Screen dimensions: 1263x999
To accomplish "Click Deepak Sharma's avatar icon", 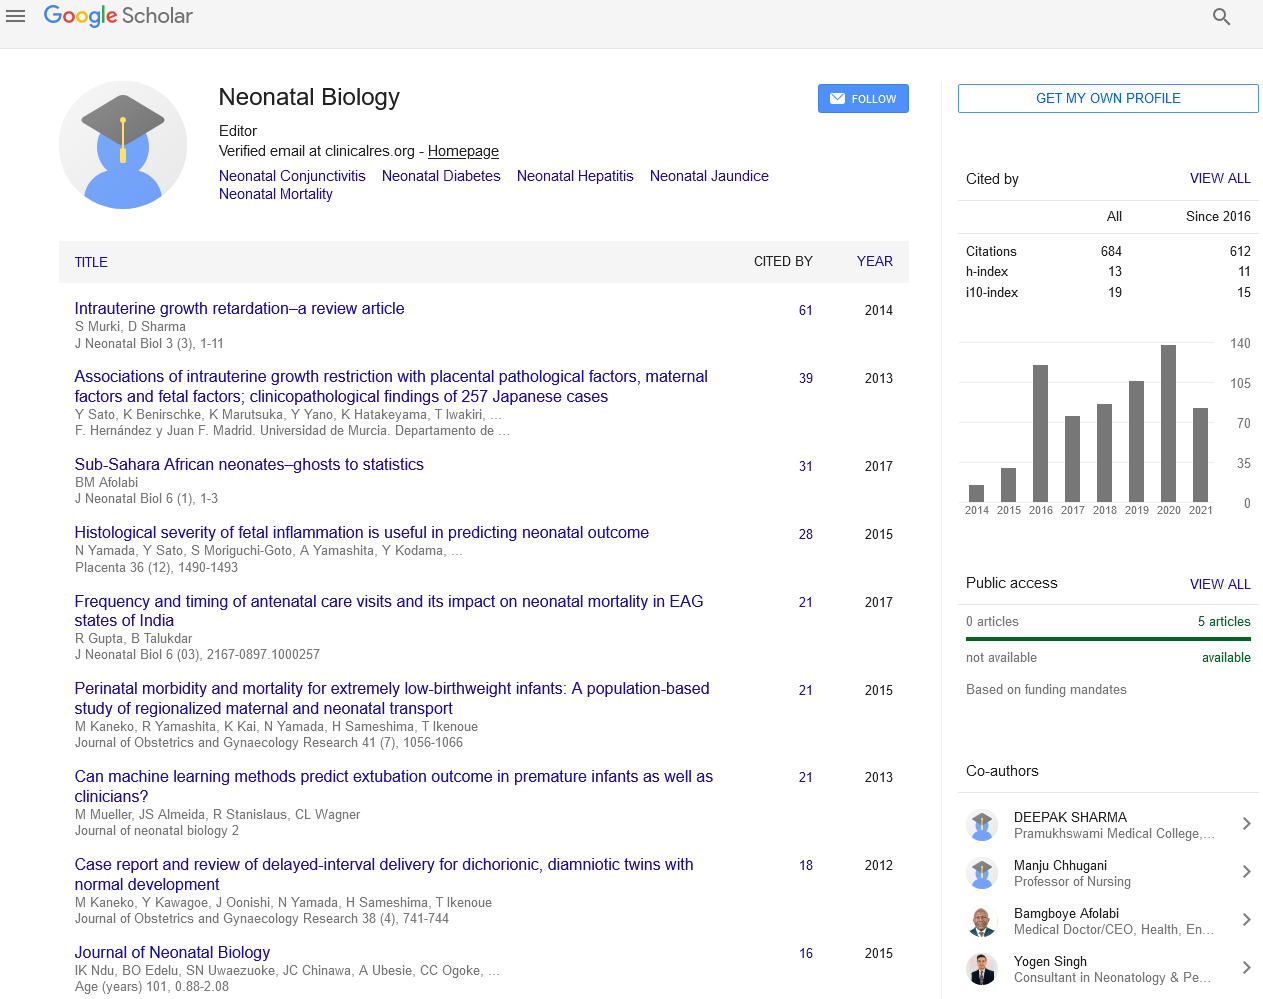I will point(982,825).
